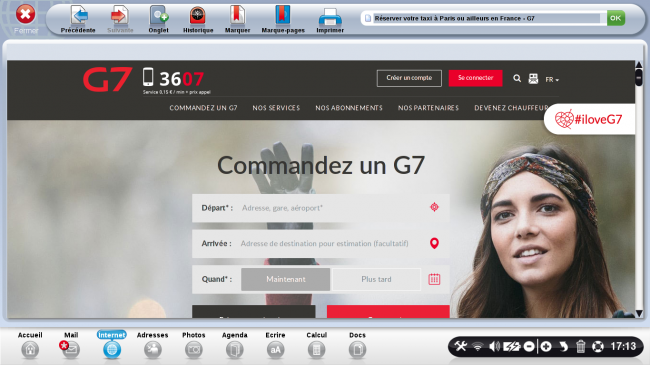Click Créer un compte button
Viewport: 650px width, 365px height.
pyautogui.click(x=409, y=78)
